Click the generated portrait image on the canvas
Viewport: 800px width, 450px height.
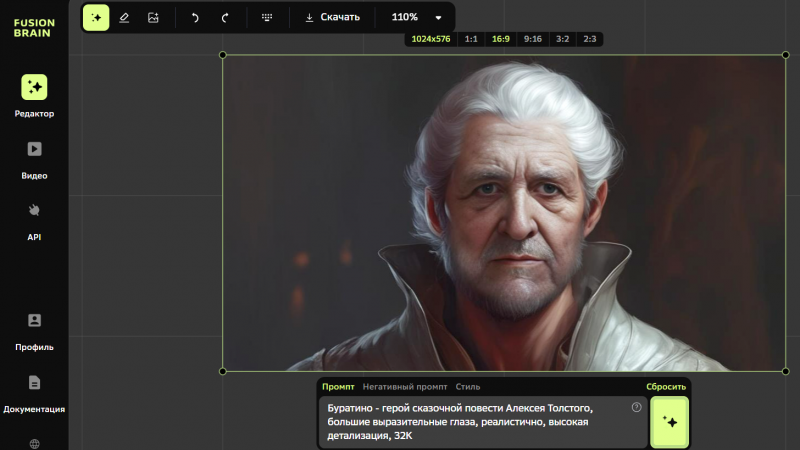(504, 213)
